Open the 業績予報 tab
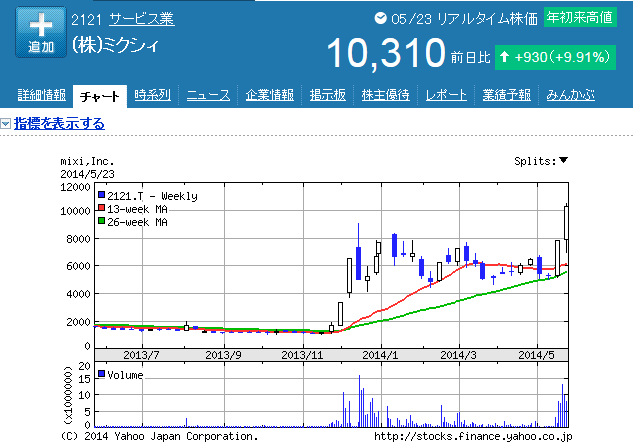 coord(507,95)
